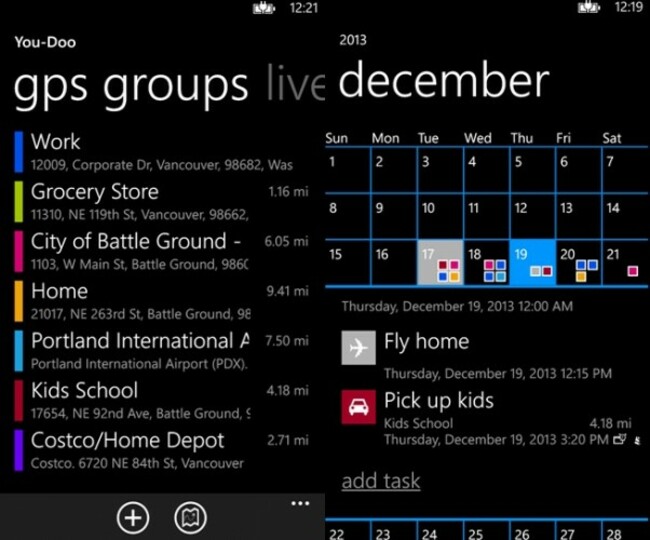Open the map icon in bottom bar

pos(190,517)
